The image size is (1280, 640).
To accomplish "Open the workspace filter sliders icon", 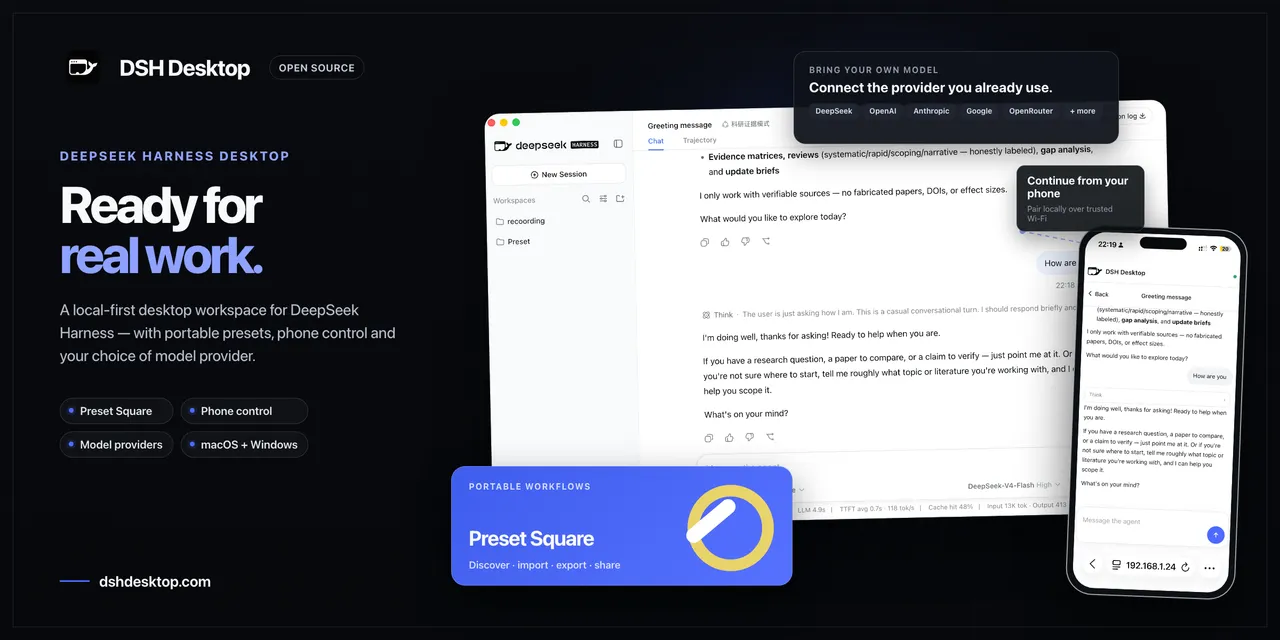I will click(603, 199).
